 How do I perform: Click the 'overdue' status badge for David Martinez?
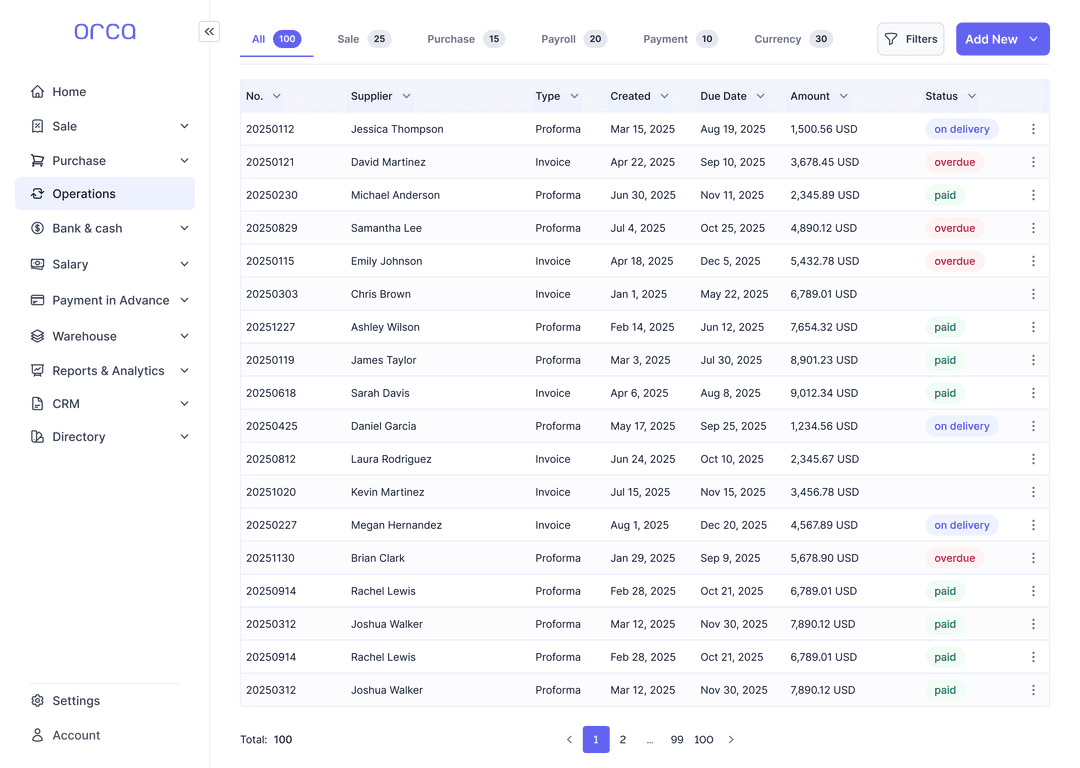[955, 162]
